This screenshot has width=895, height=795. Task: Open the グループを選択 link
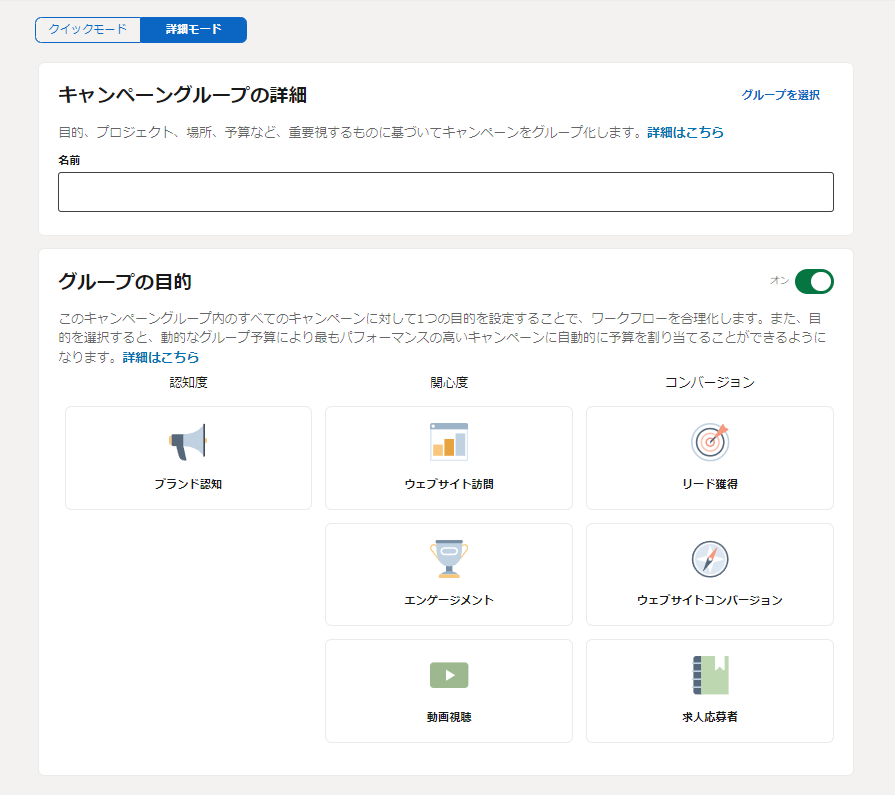(x=780, y=95)
